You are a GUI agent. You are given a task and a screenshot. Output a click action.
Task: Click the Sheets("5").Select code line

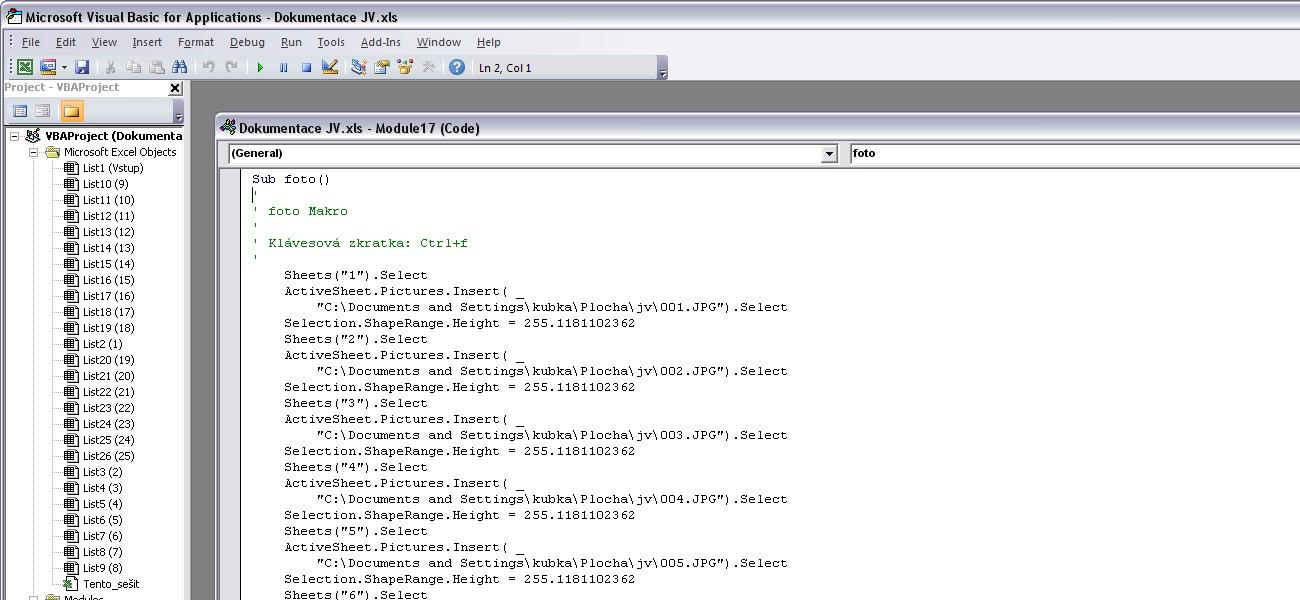356,532
